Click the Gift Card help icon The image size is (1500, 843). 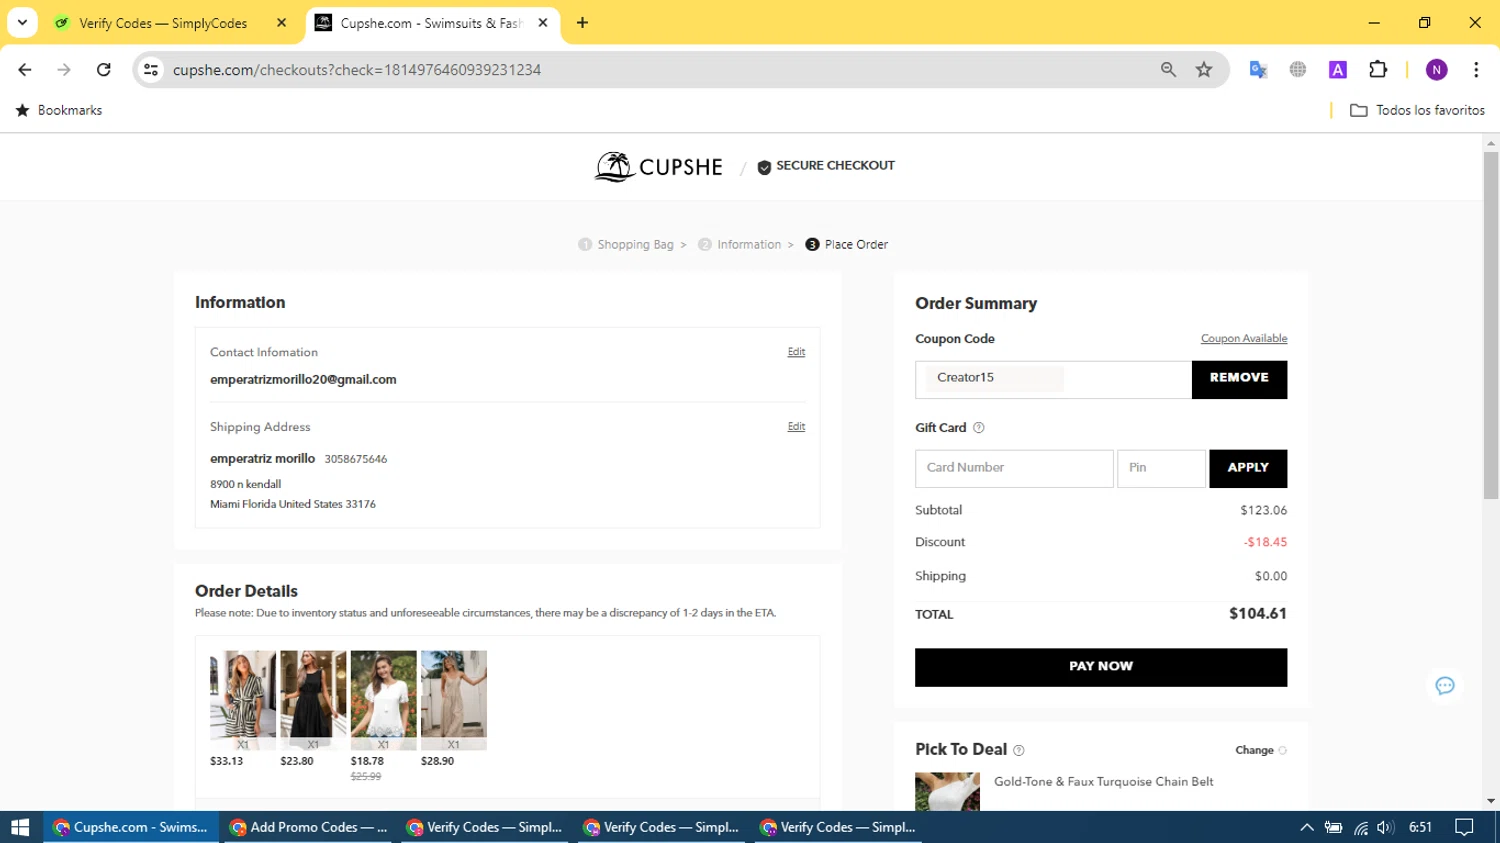point(979,428)
